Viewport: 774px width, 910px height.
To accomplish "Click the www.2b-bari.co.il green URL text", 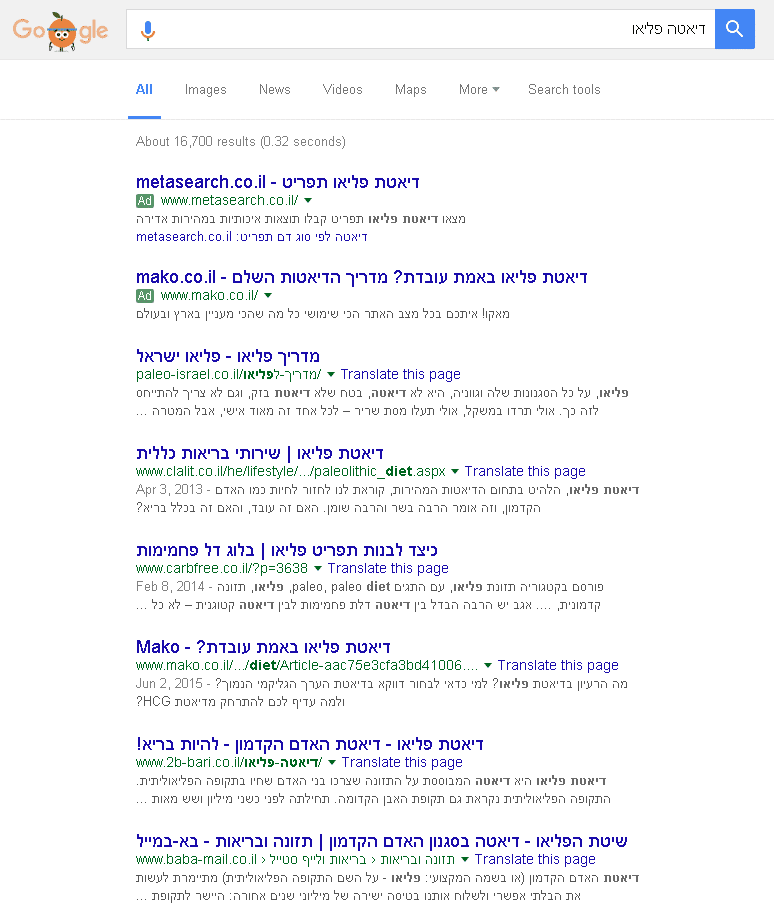I will point(229,762).
